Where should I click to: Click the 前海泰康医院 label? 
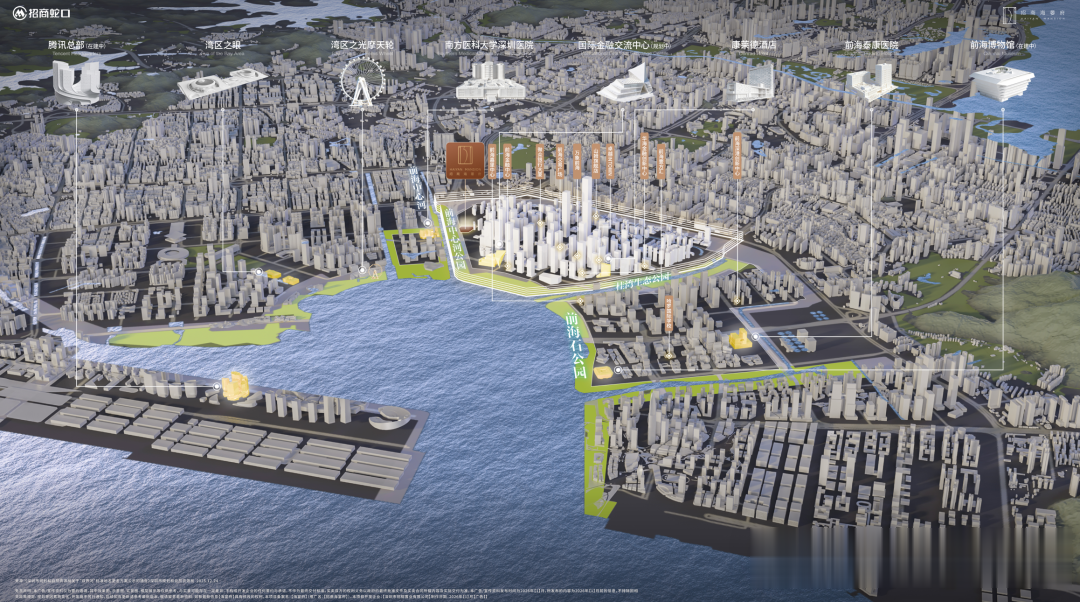(x=871, y=45)
